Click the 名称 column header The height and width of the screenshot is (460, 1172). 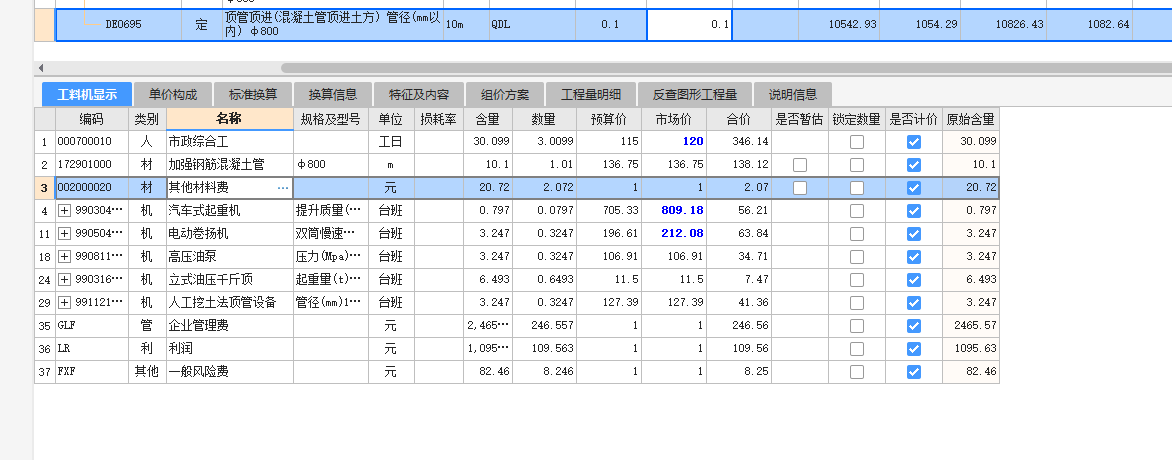[x=229, y=119]
